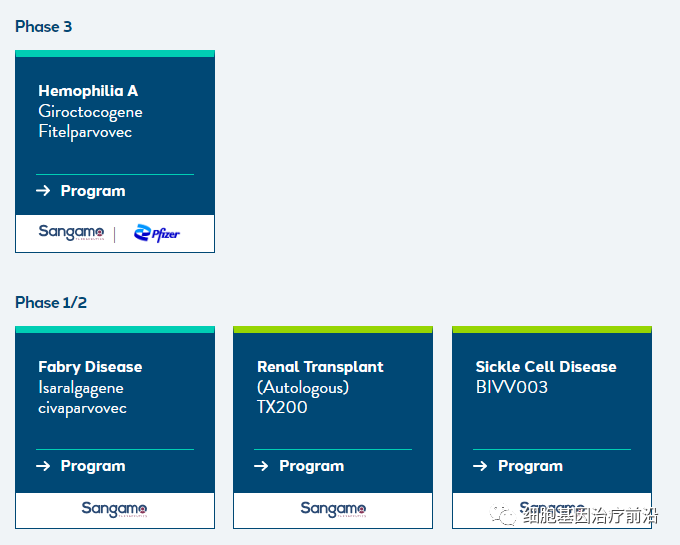Click the BIVV003 product name
Image resolution: width=680 pixels, height=545 pixels.
(x=512, y=387)
